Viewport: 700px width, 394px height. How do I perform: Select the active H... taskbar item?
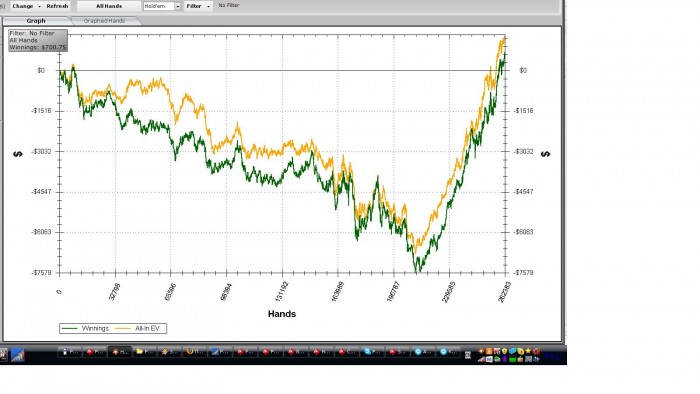point(119,352)
